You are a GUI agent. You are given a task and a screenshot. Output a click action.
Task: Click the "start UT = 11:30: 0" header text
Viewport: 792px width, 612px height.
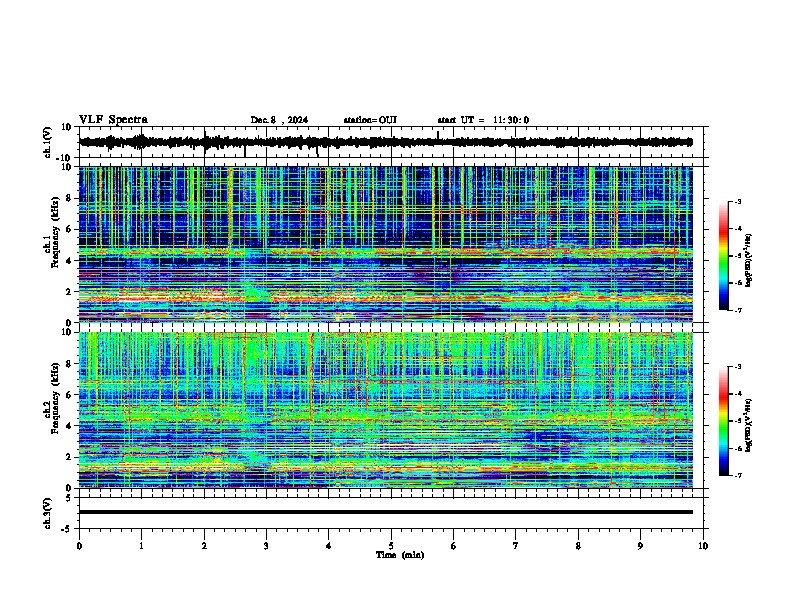point(483,120)
